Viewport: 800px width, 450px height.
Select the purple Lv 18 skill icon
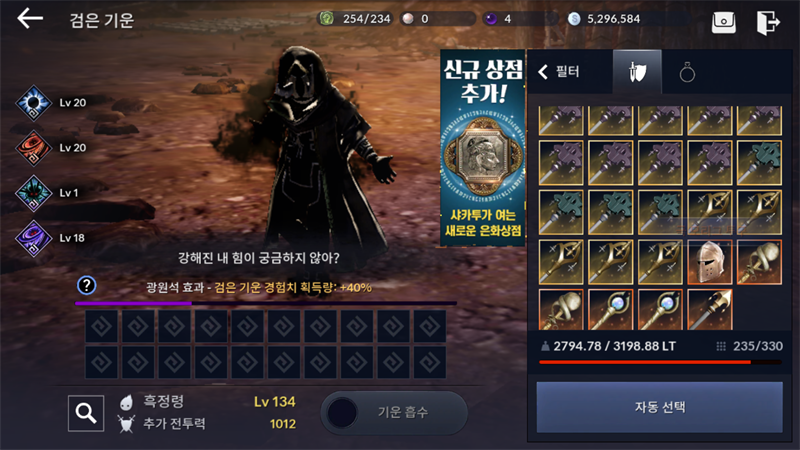point(34,238)
